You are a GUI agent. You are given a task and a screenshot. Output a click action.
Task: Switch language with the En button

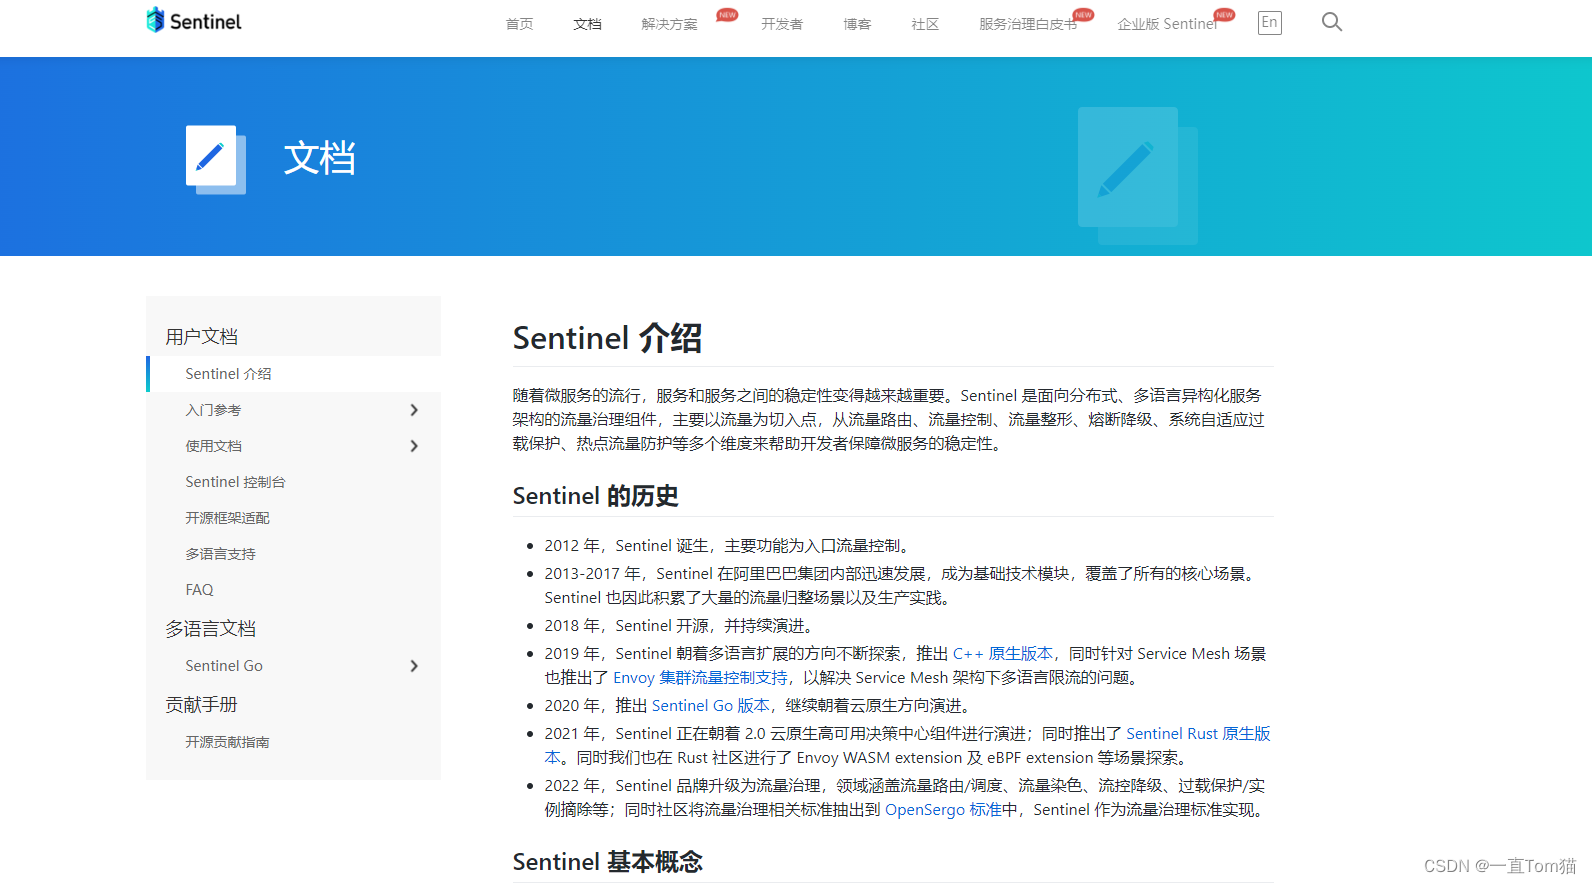[1269, 22]
